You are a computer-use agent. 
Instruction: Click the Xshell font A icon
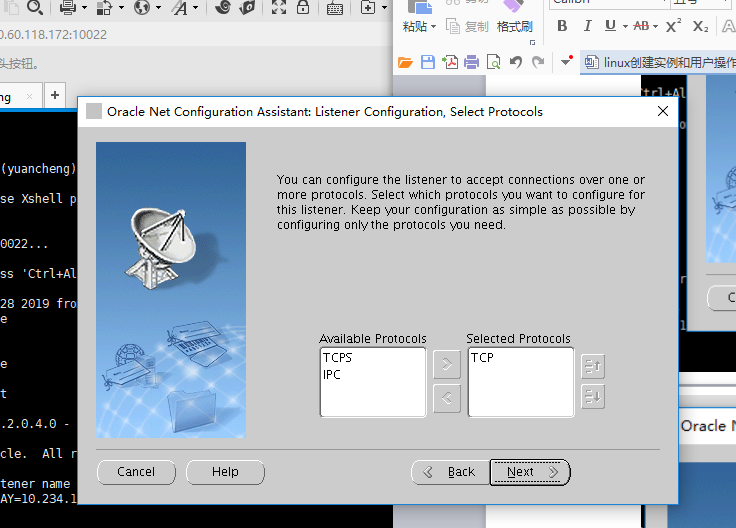tap(179, 8)
